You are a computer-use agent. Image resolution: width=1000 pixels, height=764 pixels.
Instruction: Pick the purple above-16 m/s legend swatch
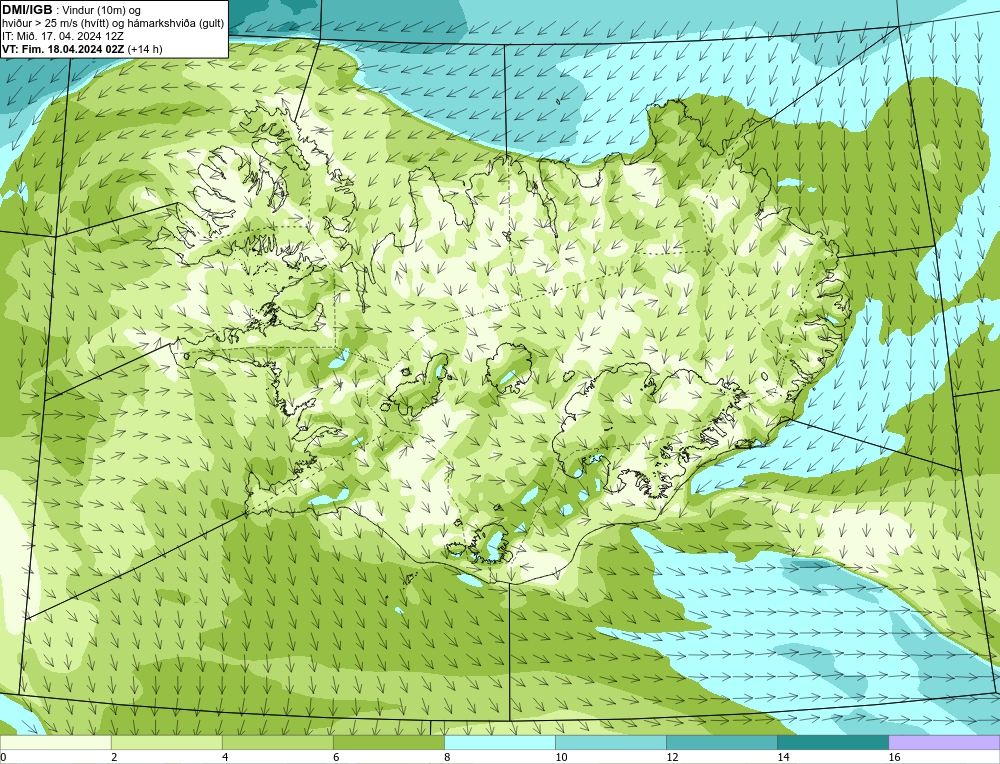(944, 742)
